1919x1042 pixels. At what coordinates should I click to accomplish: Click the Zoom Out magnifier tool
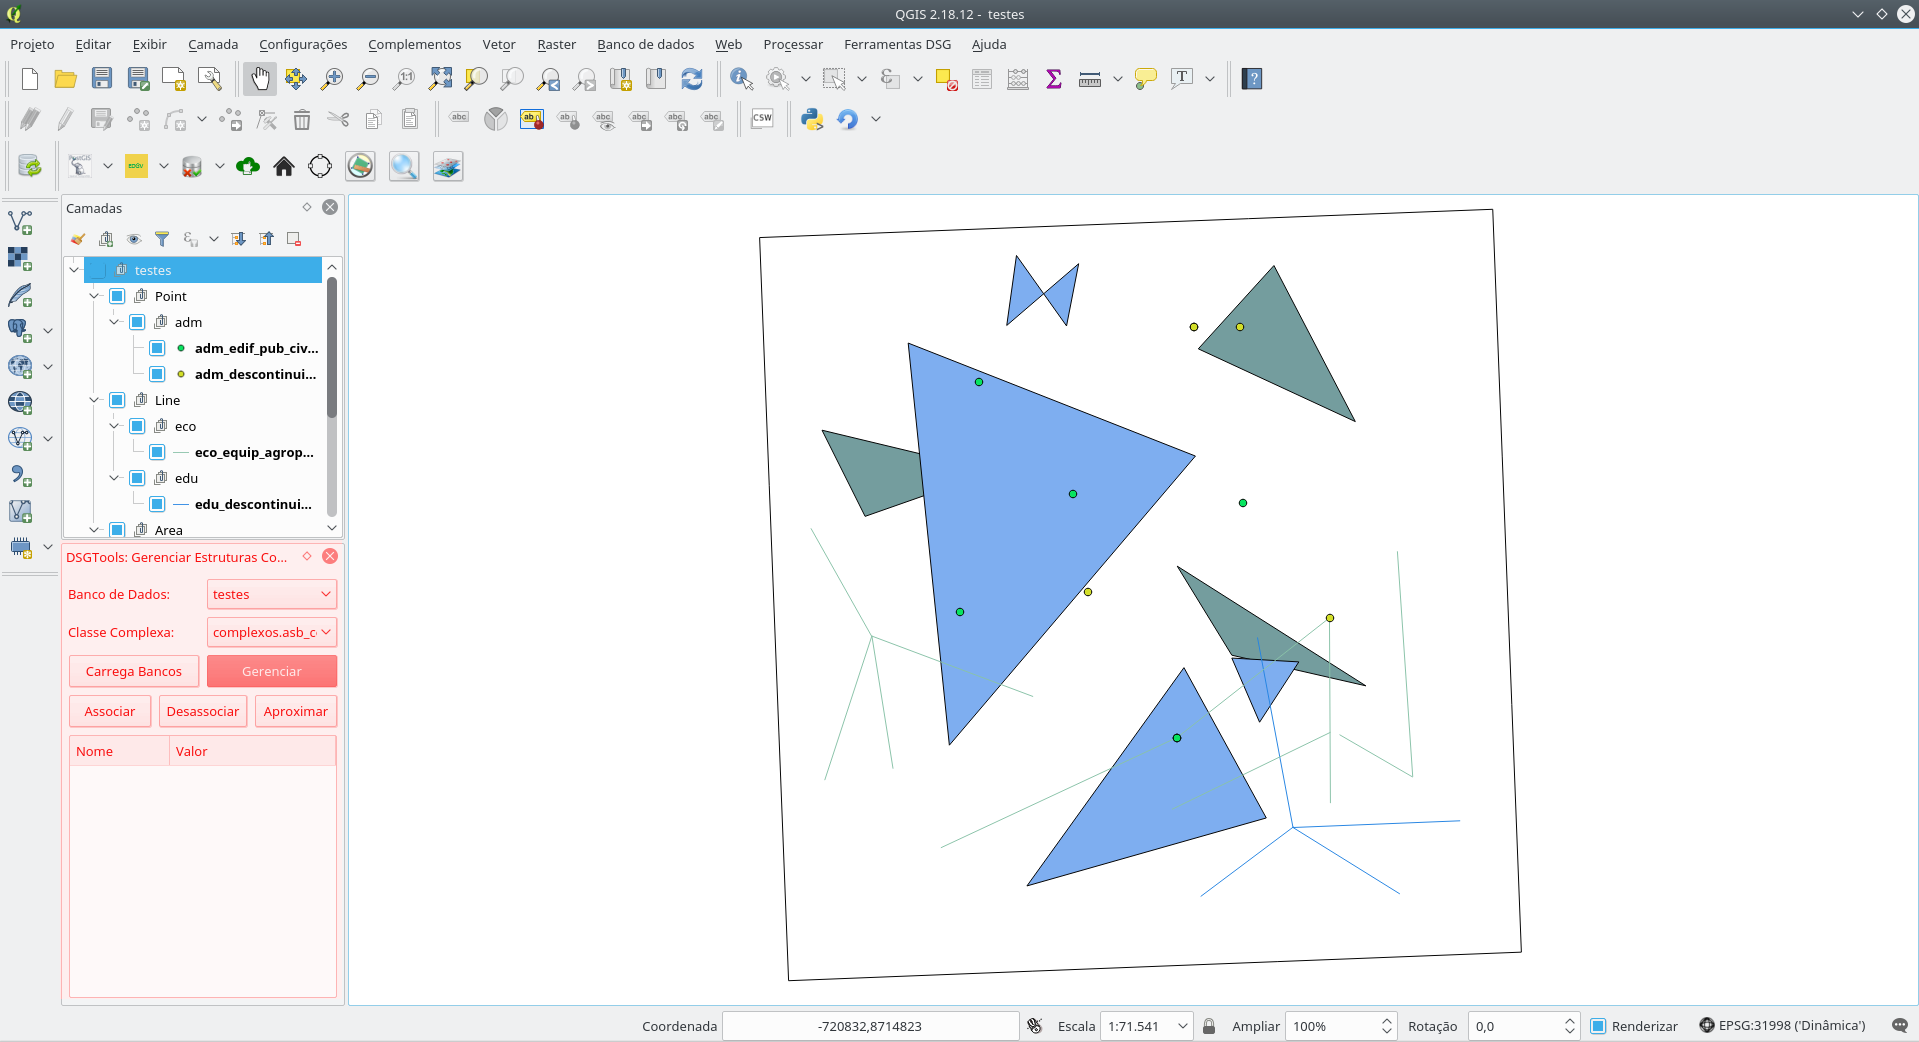[368, 79]
